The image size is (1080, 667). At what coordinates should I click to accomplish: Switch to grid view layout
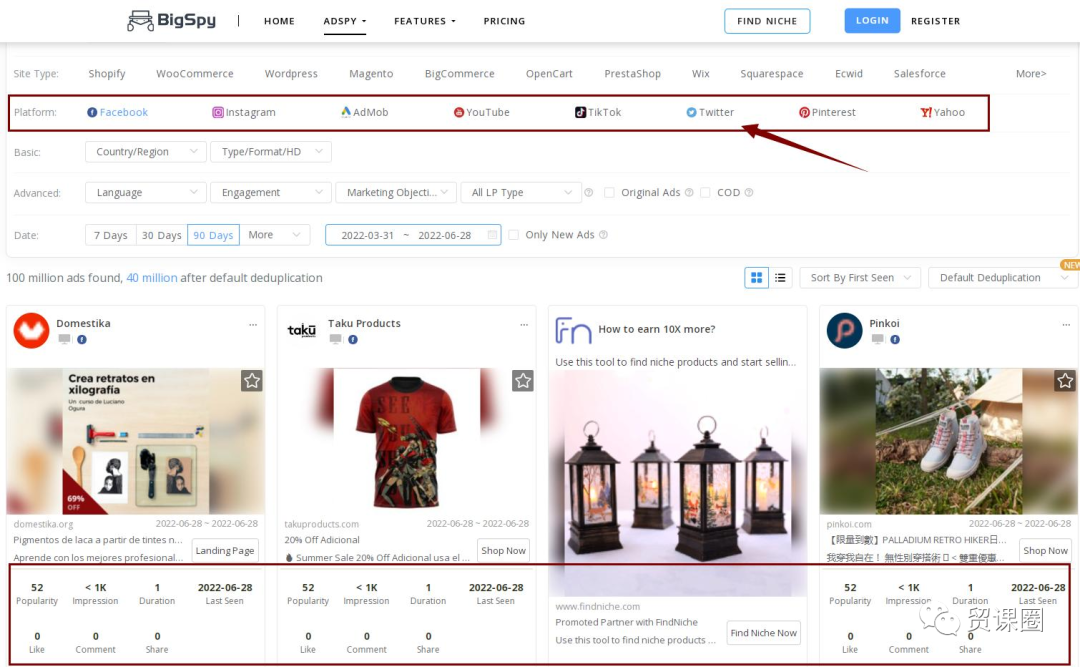click(x=756, y=278)
